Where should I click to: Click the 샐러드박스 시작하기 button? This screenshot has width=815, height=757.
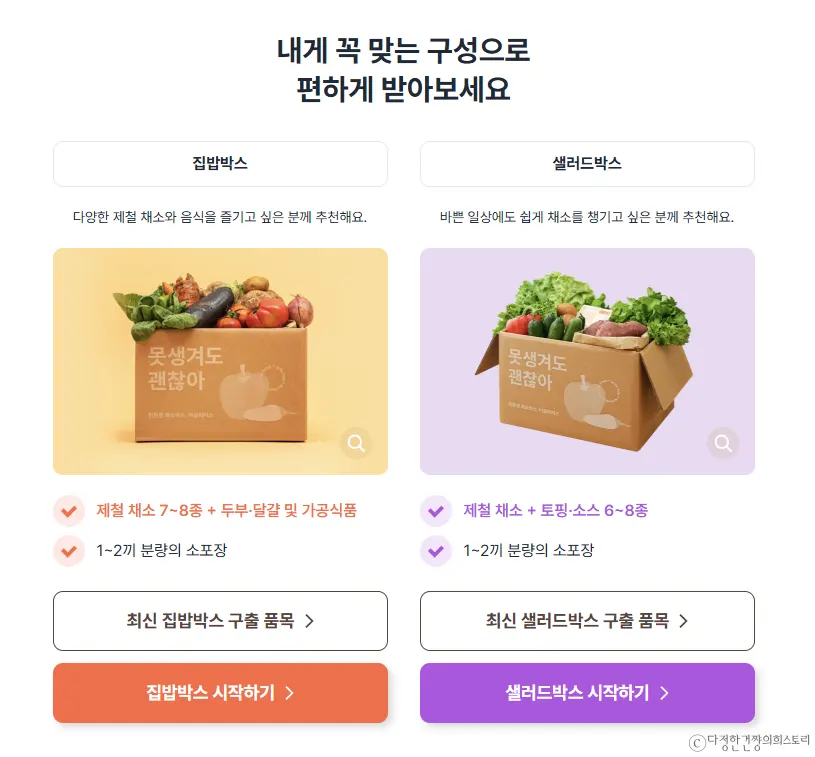(x=587, y=692)
